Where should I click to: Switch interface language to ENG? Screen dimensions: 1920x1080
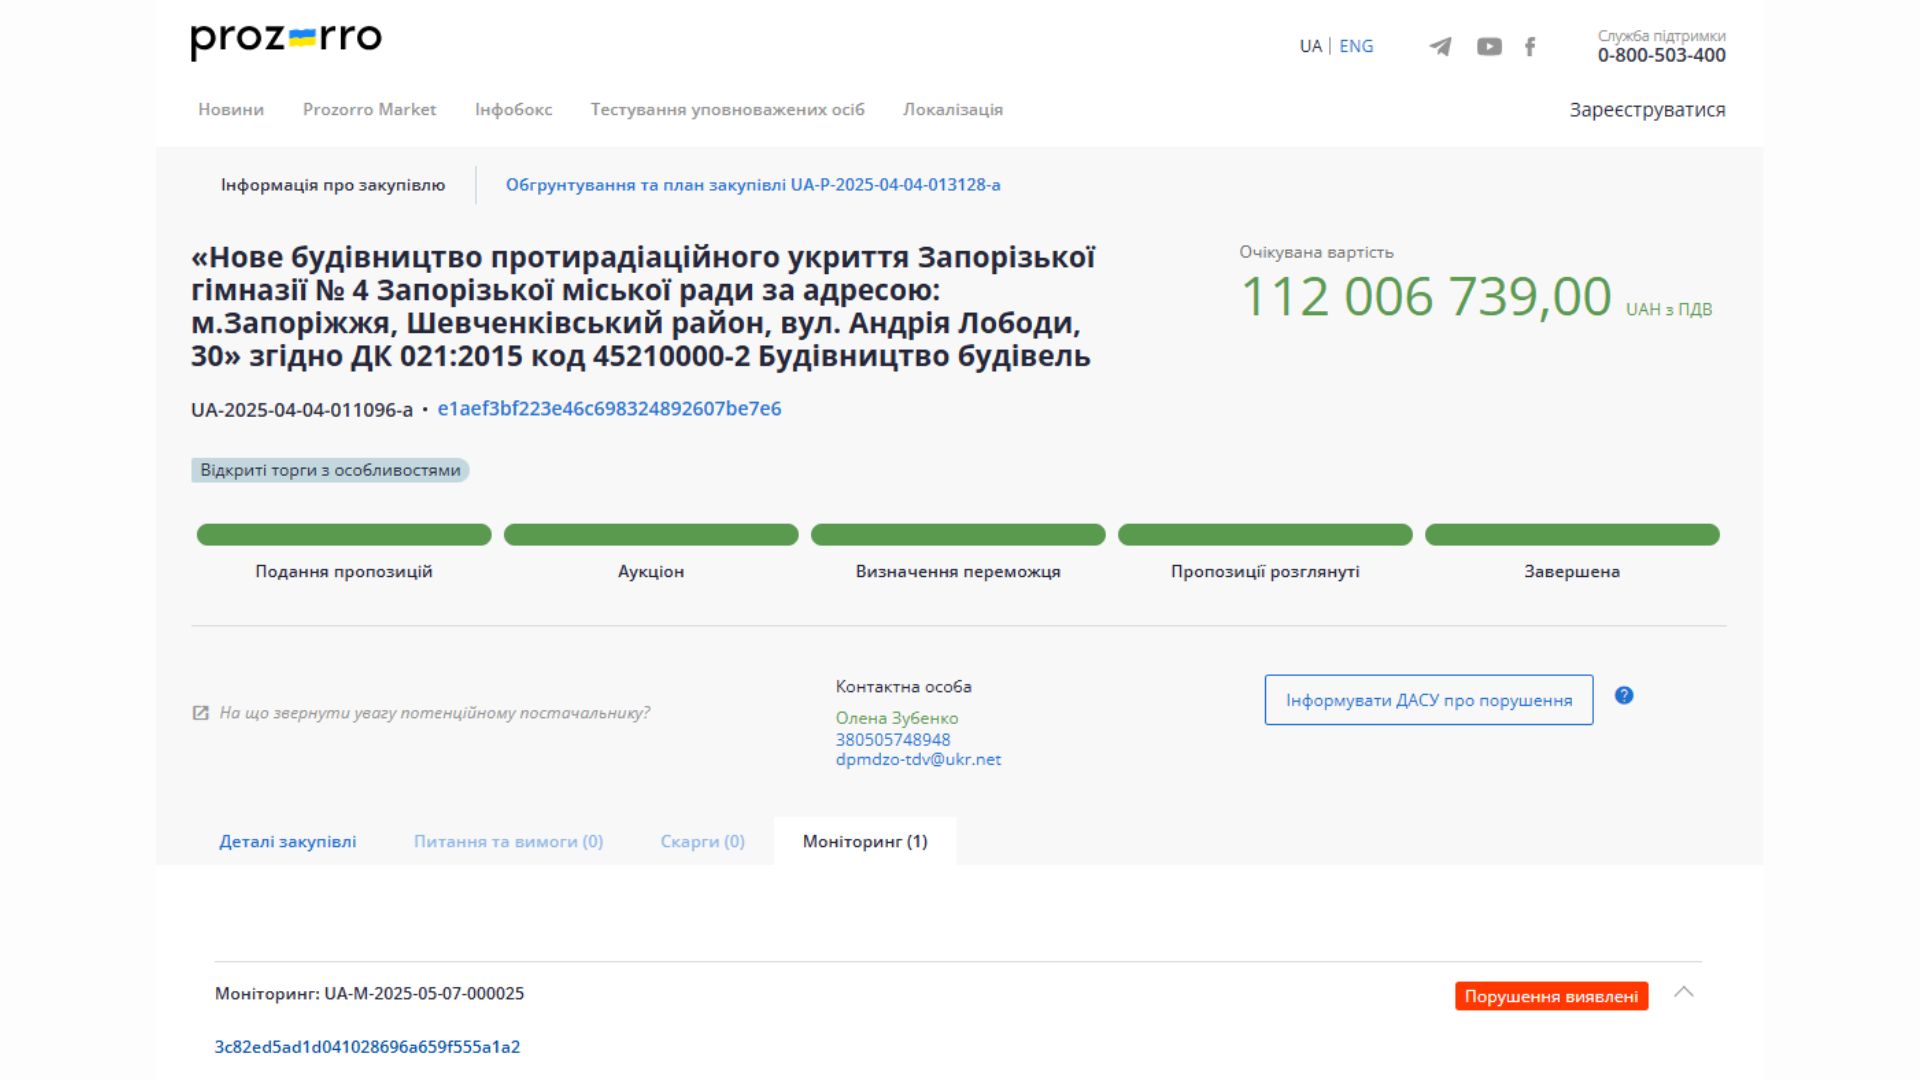pos(1356,46)
